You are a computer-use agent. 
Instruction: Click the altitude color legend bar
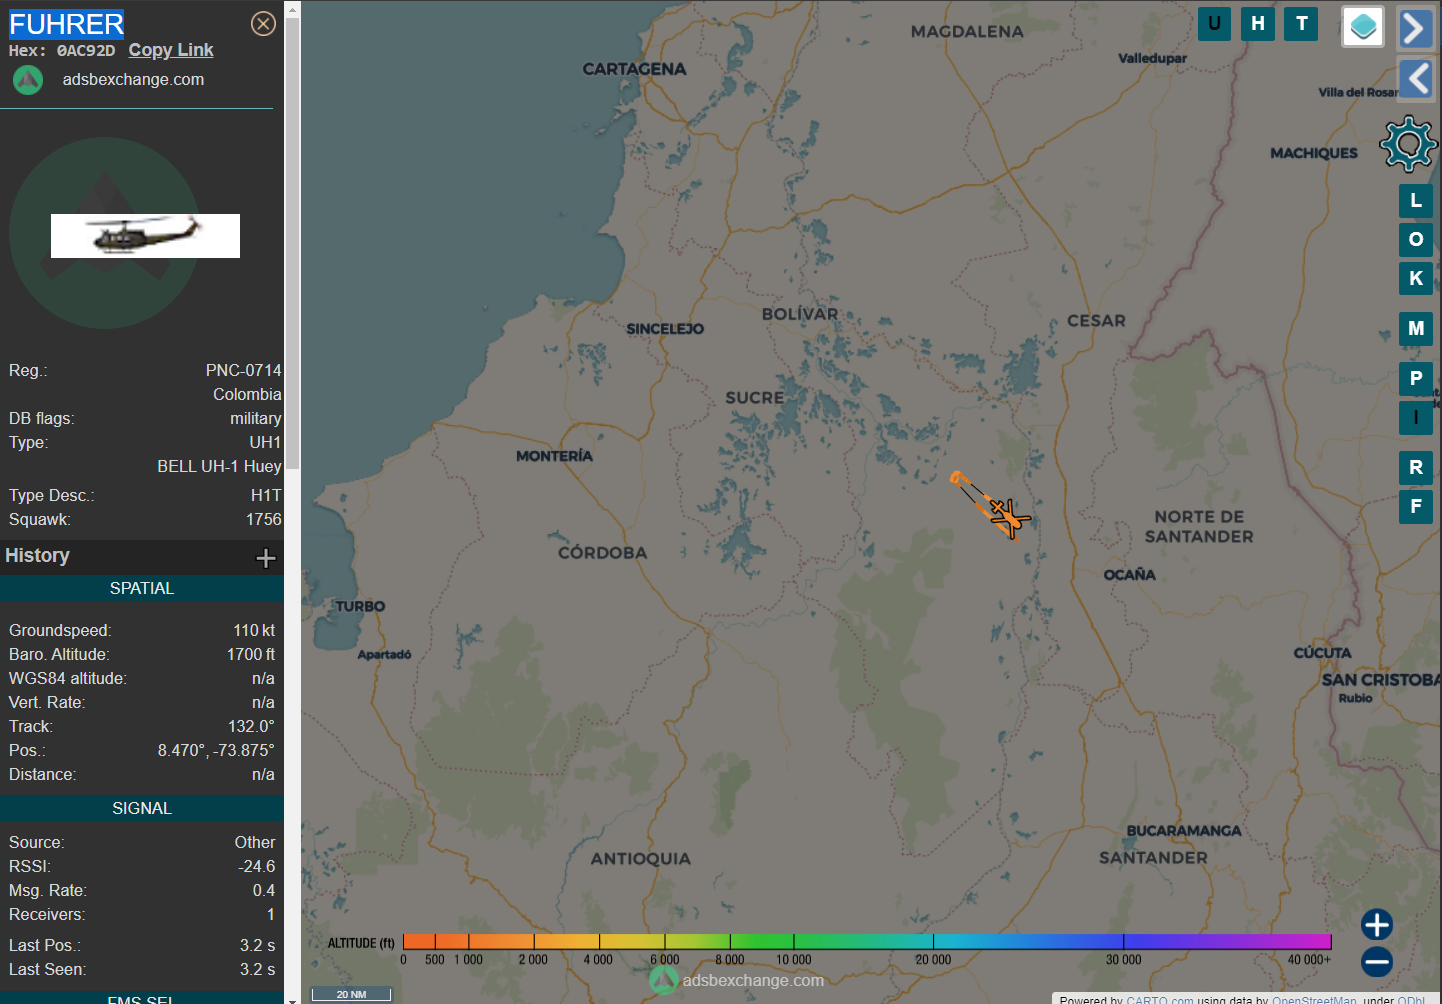(x=867, y=942)
